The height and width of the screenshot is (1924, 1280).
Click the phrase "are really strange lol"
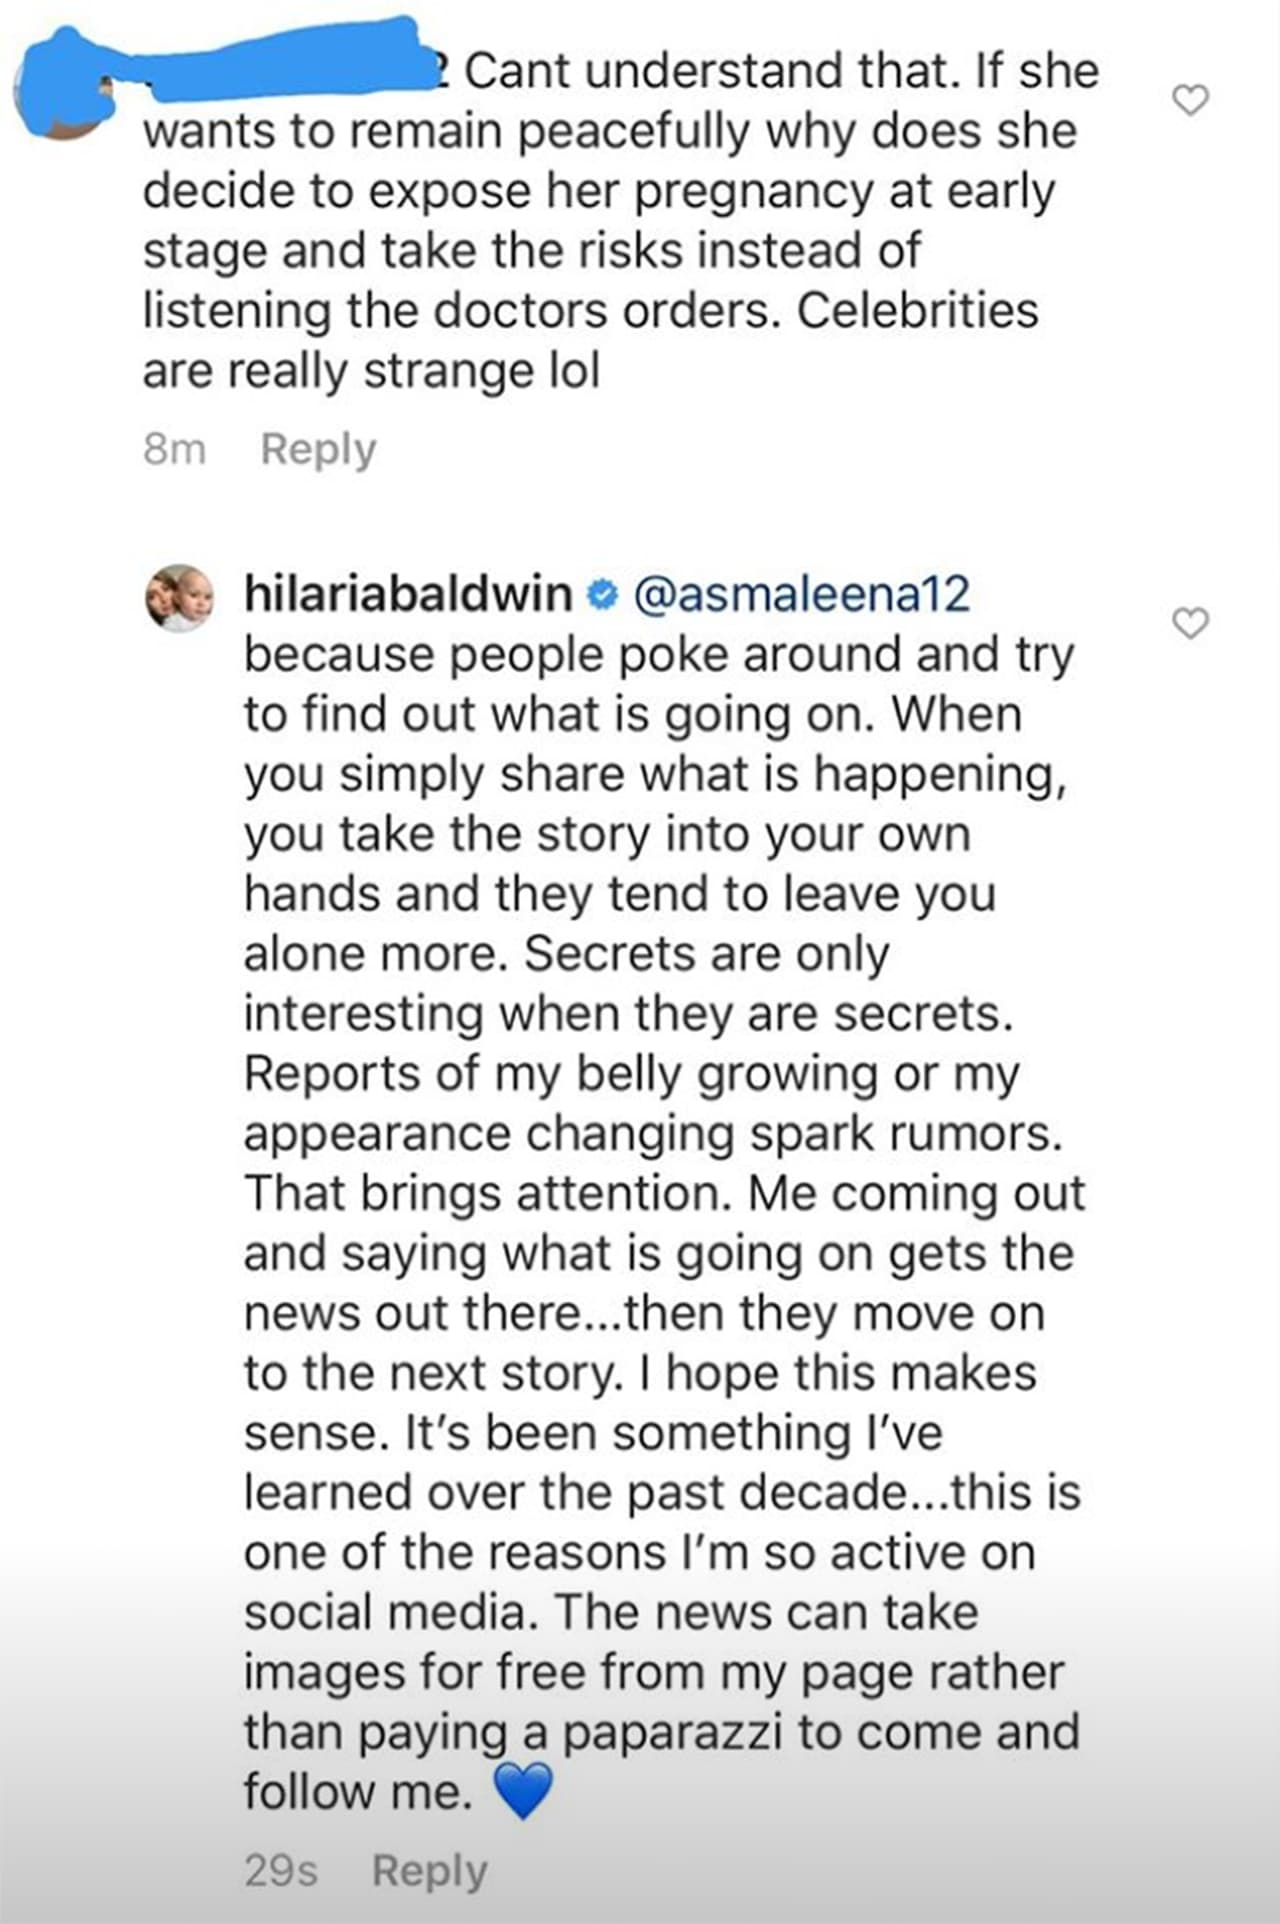click(x=371, y=371)
